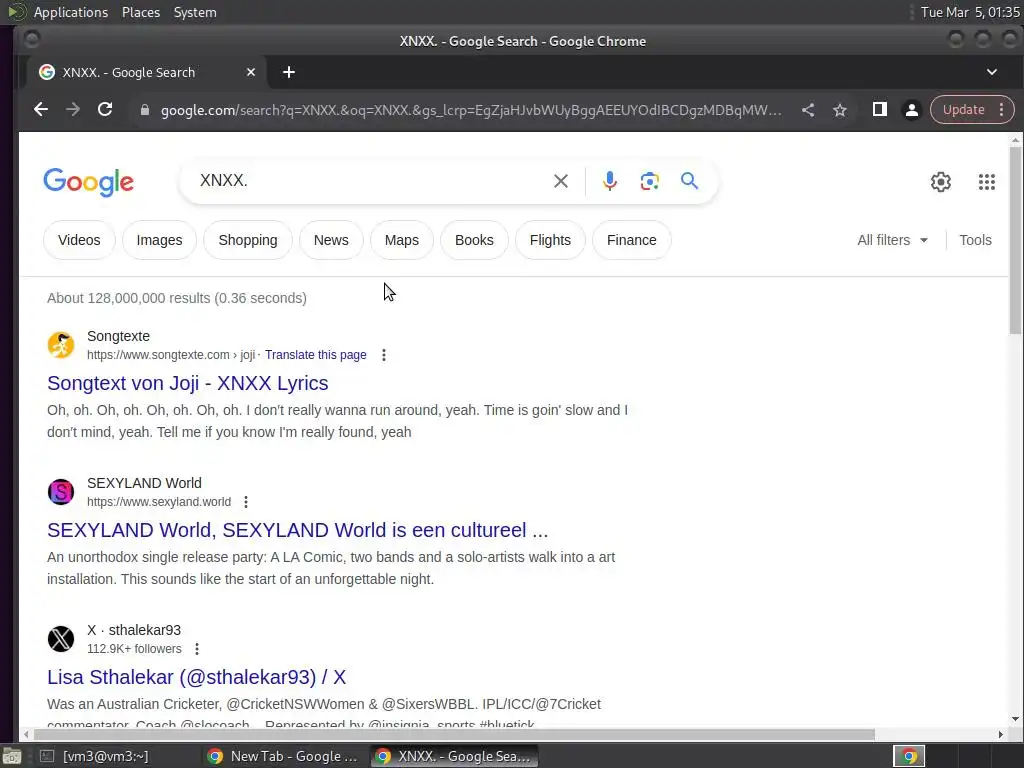Screen dimensions: 1024x768
Task: Click Translate this page link
Action: (x=315, y=355)
